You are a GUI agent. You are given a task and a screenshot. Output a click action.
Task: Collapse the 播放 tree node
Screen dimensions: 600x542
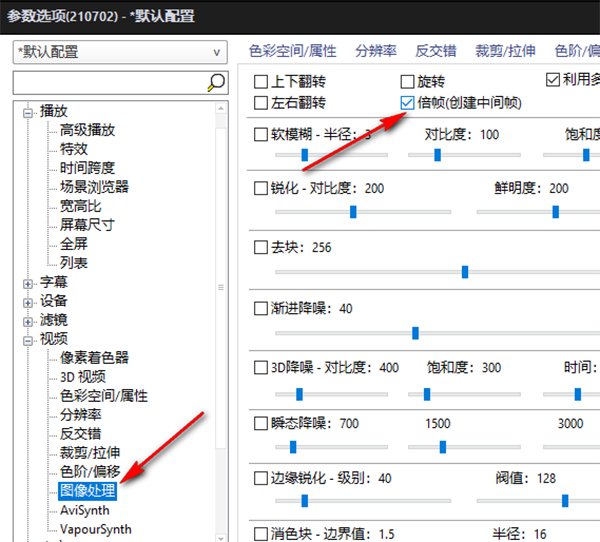point(28,111)
